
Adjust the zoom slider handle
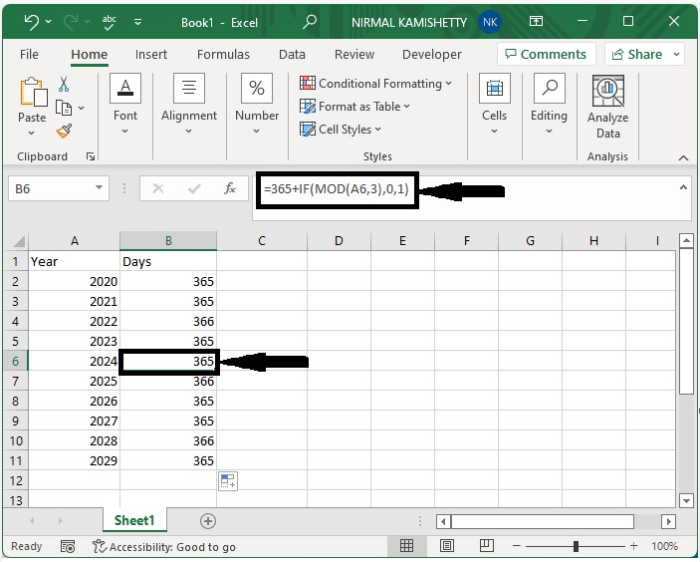point(576,546)
